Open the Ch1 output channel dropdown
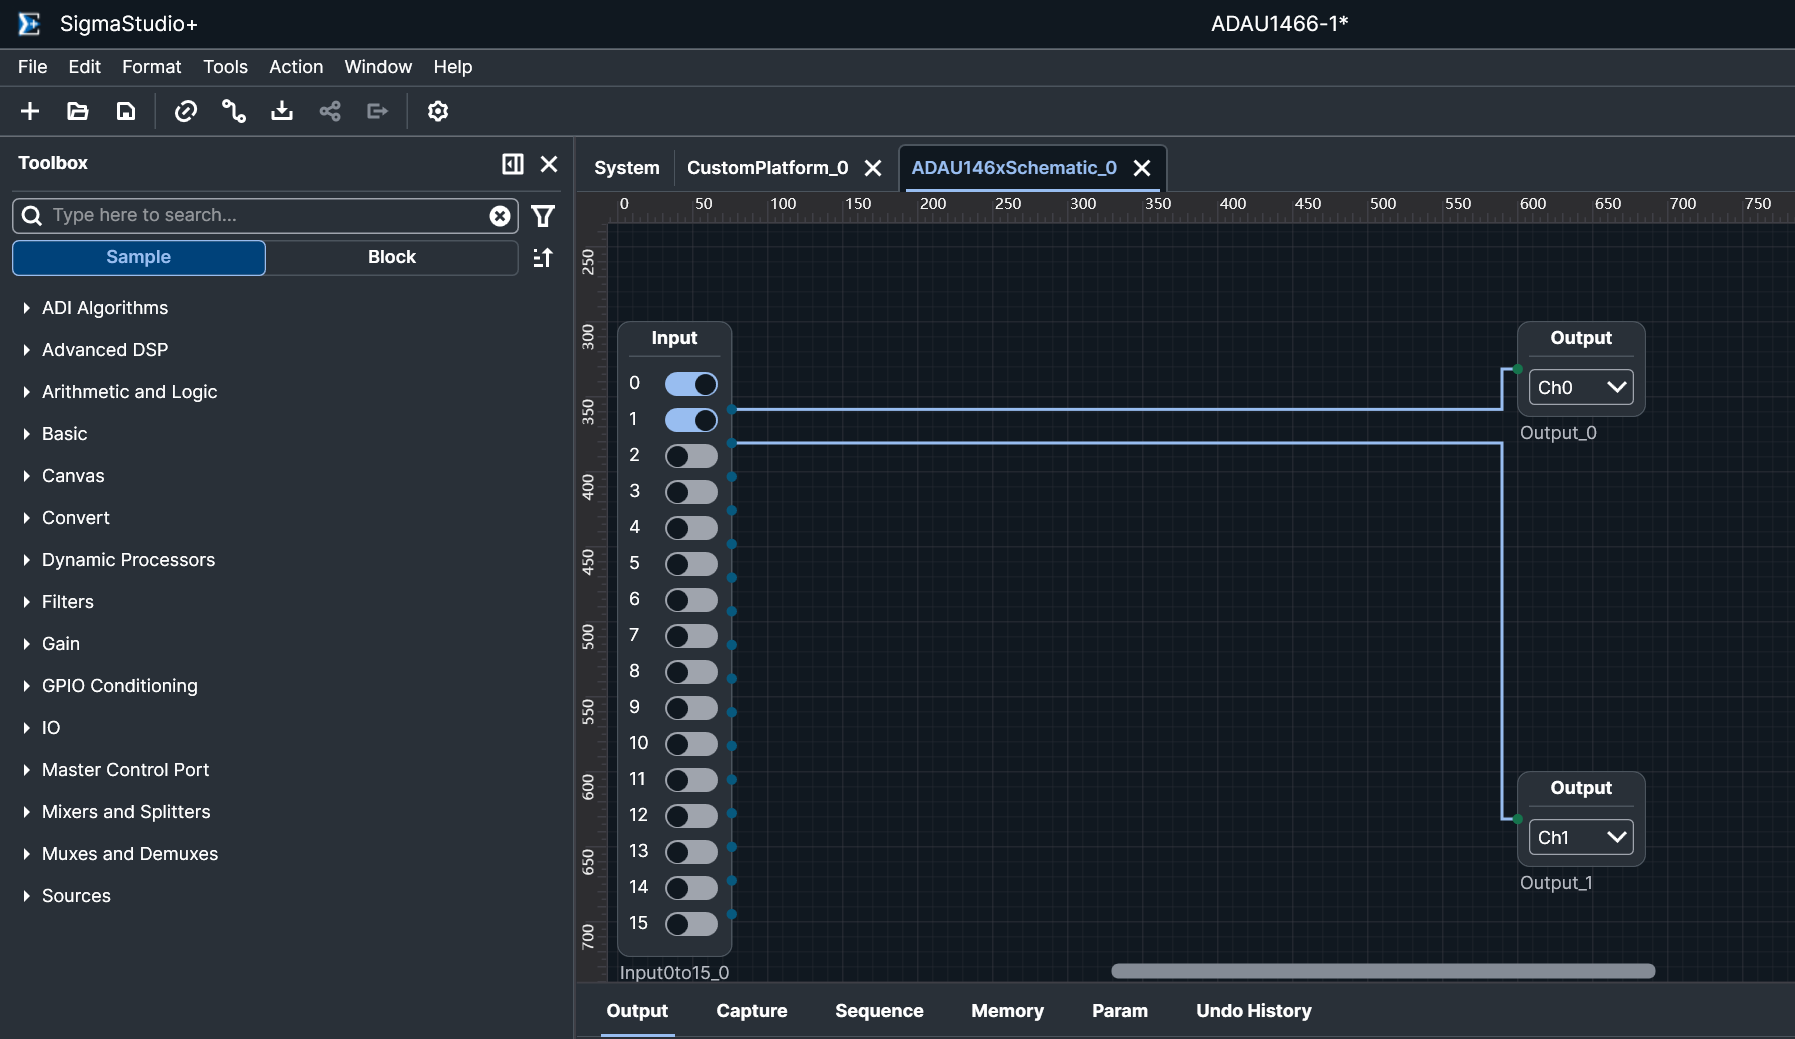This screenshot has width=1795, height=1039. (x=1581, y=837)
